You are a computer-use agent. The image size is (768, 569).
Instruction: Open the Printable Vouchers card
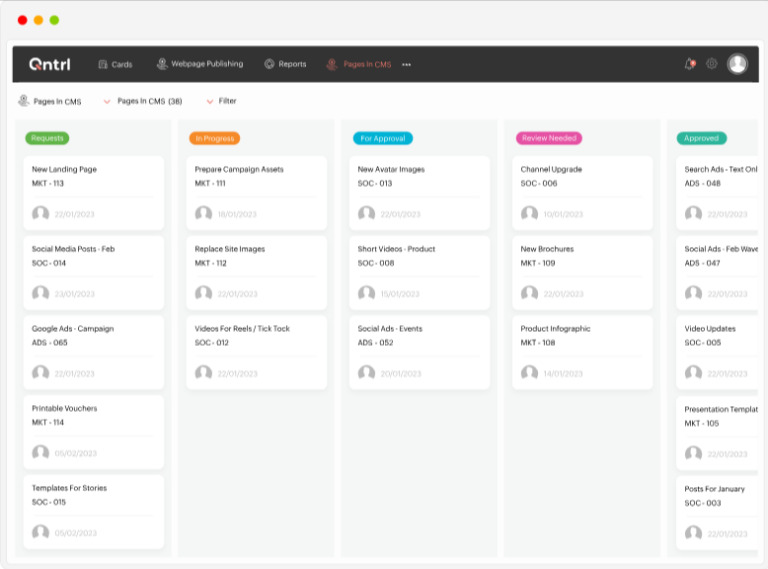[94, 432]
